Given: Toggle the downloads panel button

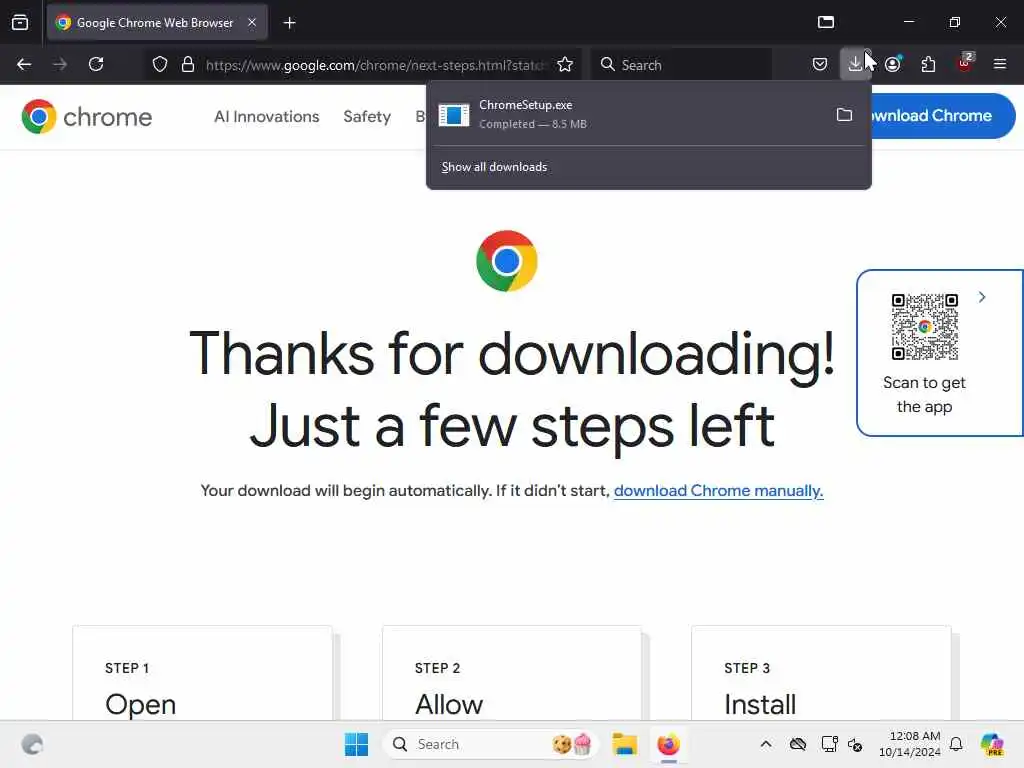Looking at the screenshot, I should tap(855, 64).
